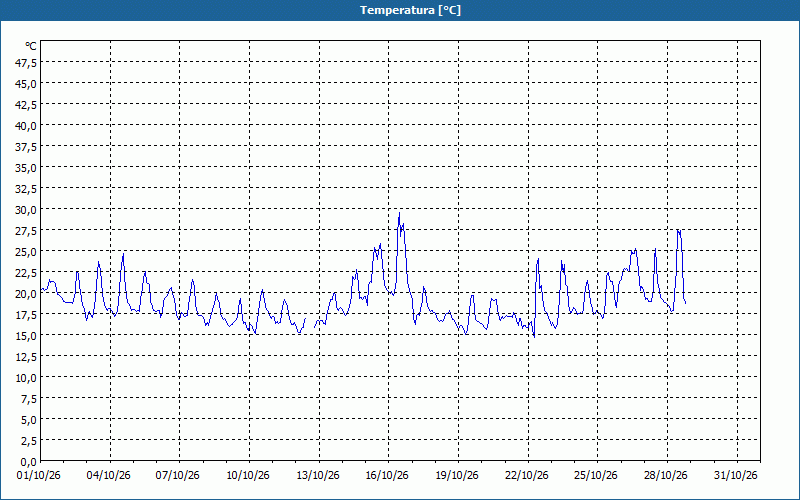800x500 pixels.
Task: Click the 42,5 y-axis label
Action: coord(27,105)
